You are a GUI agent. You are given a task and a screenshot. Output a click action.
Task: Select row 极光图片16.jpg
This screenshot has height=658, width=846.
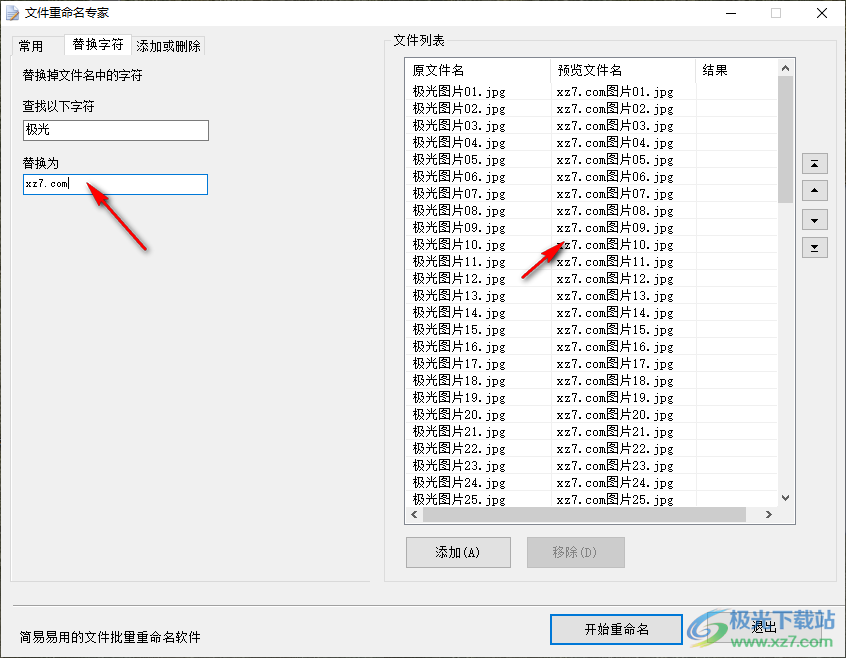click(x=591, y=346)
